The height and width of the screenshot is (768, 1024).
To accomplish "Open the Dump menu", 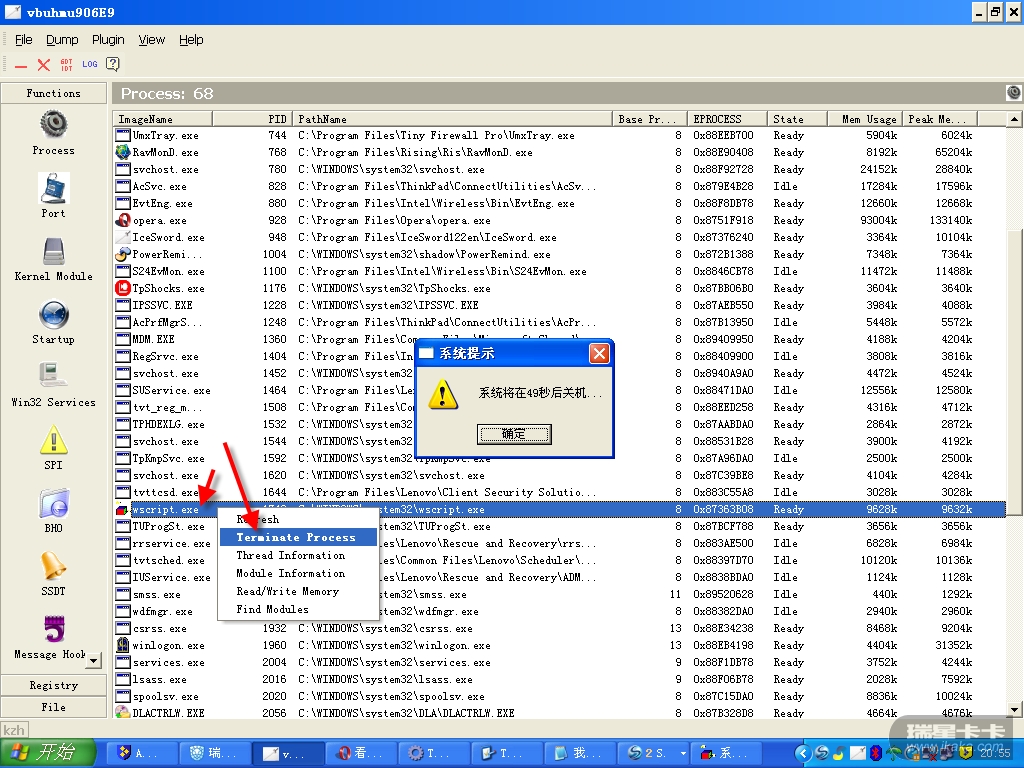I will (62, 40).
